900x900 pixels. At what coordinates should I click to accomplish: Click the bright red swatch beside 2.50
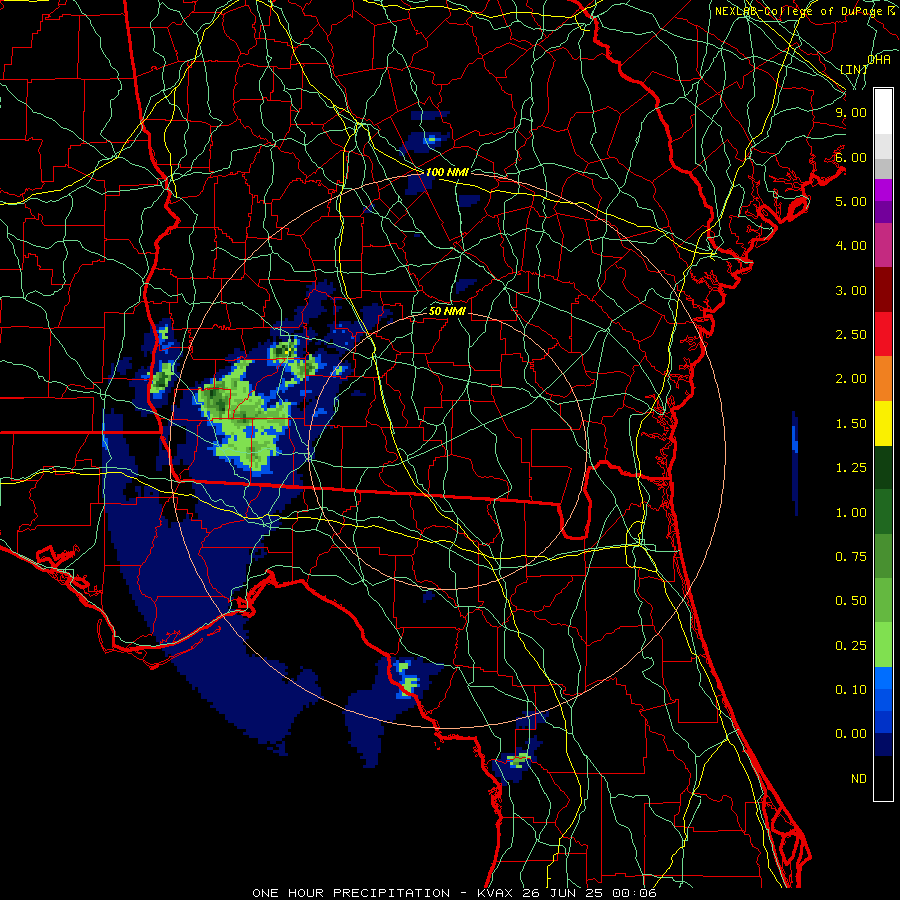[883, 334]
